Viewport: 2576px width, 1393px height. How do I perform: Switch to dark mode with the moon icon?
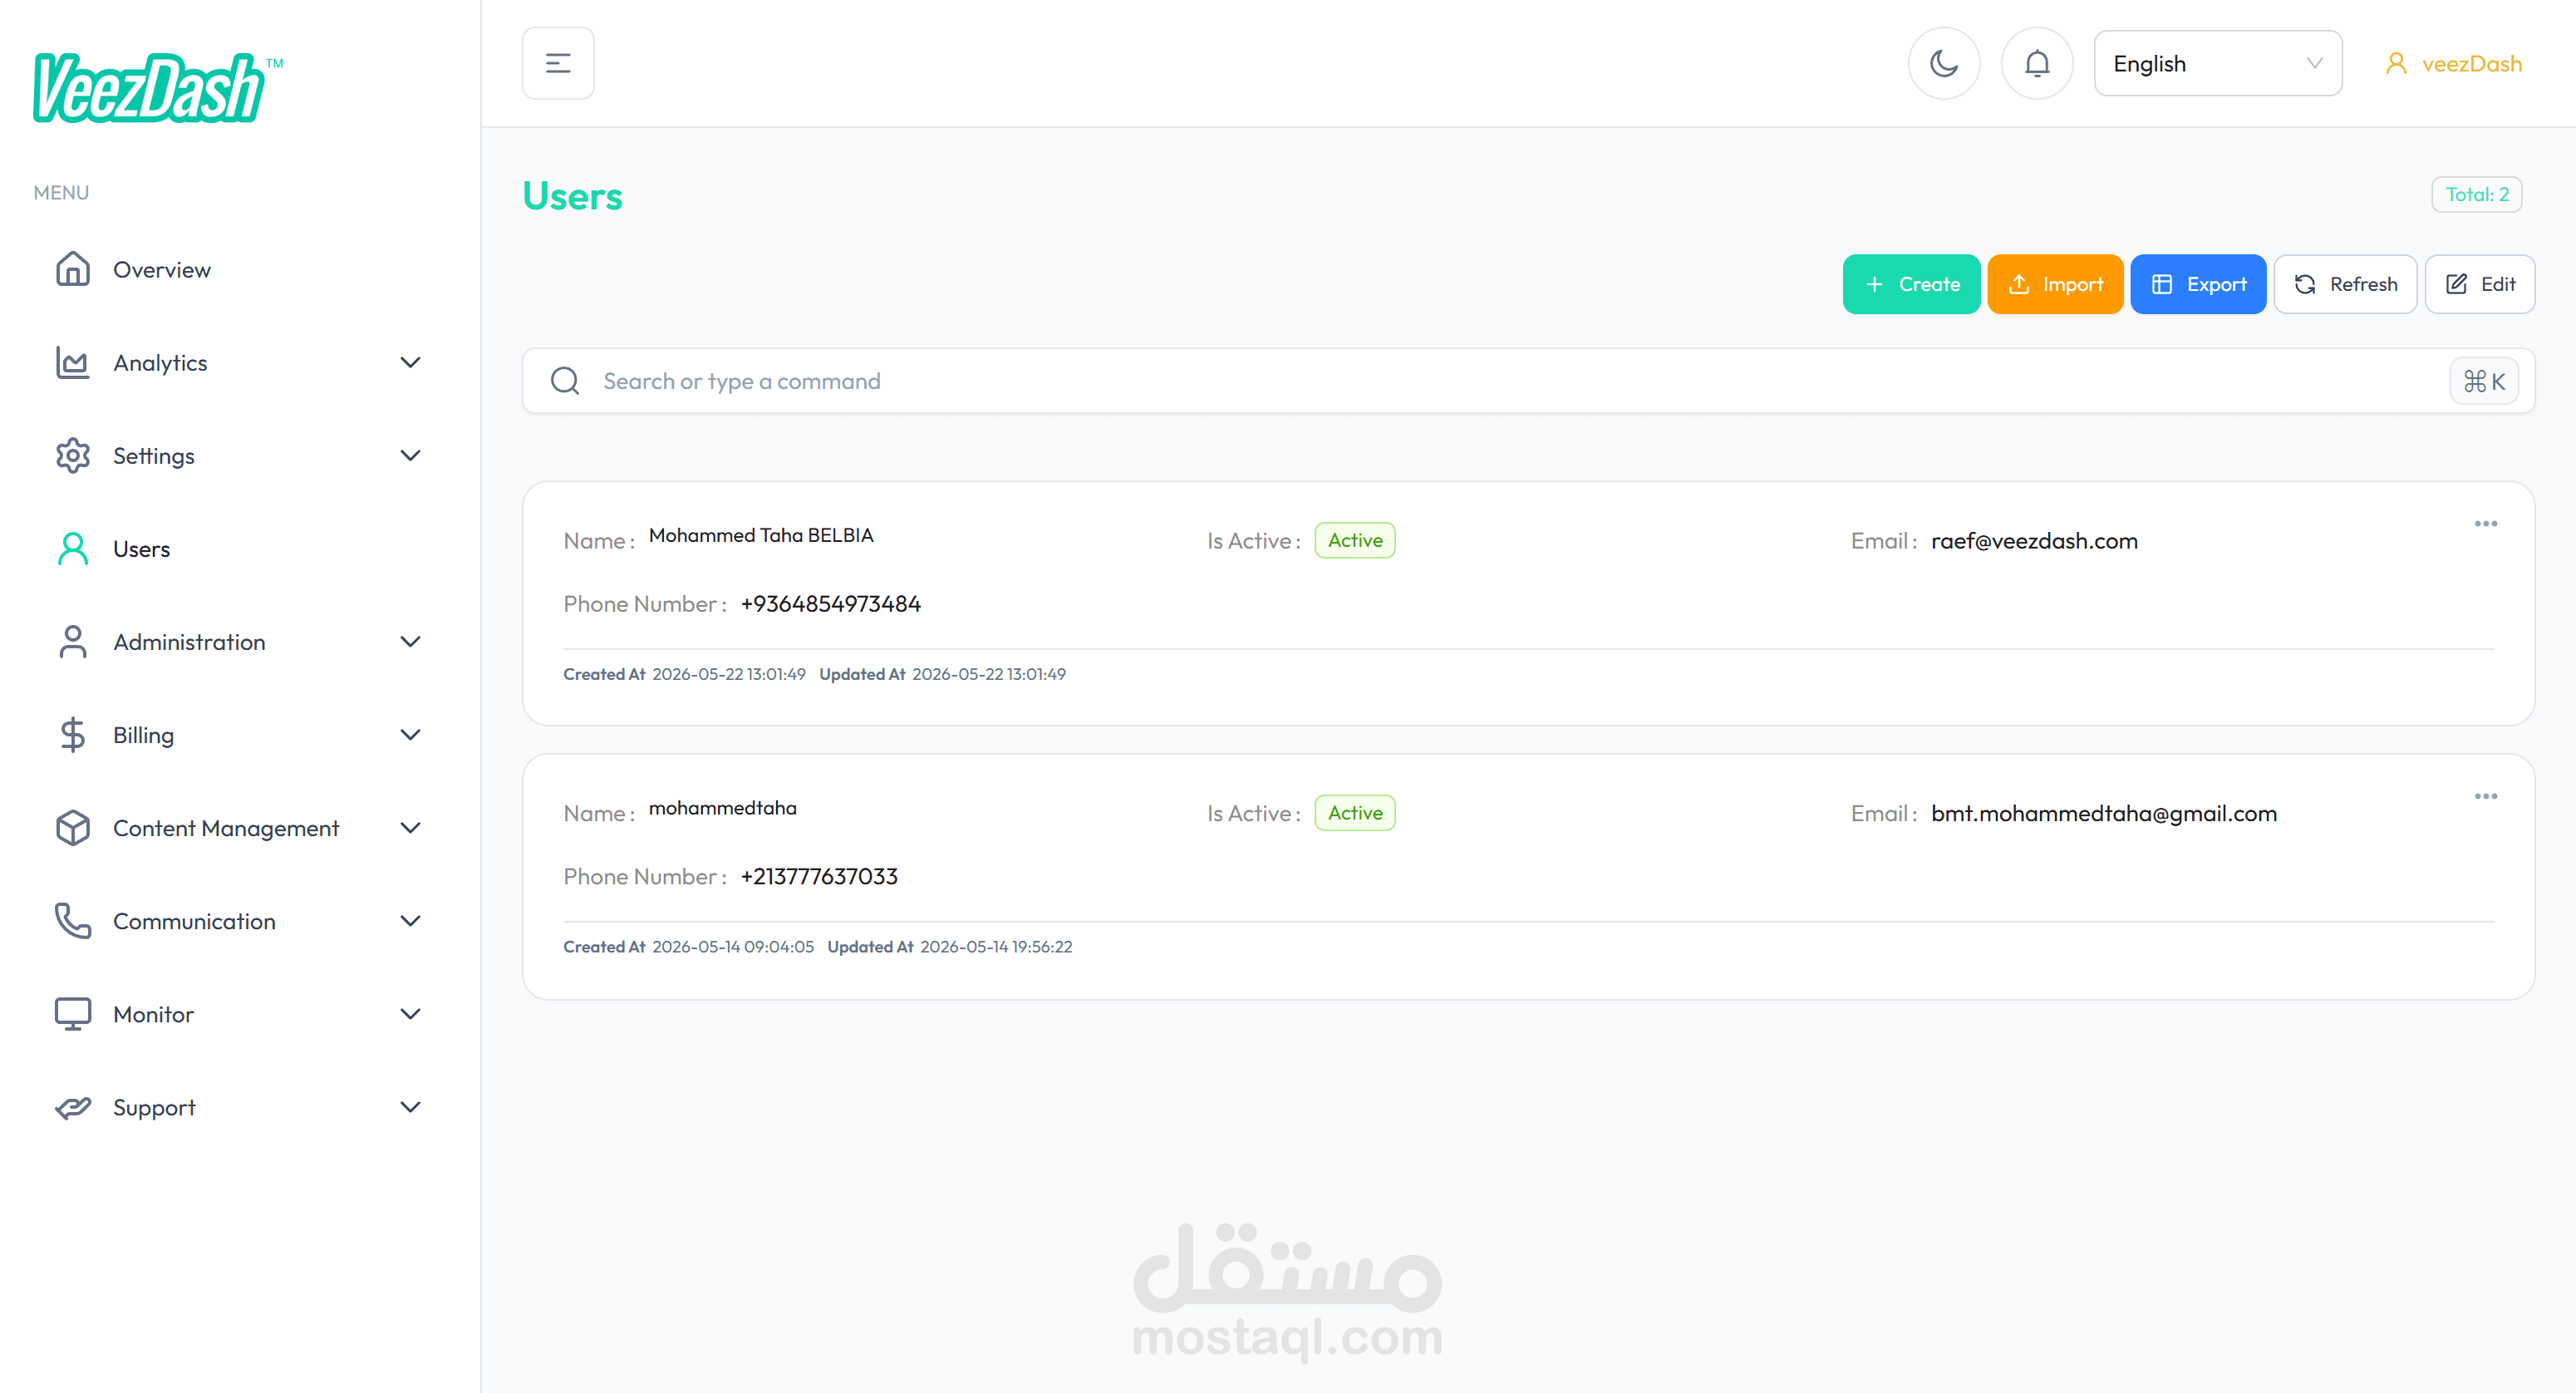[1943, 63]
